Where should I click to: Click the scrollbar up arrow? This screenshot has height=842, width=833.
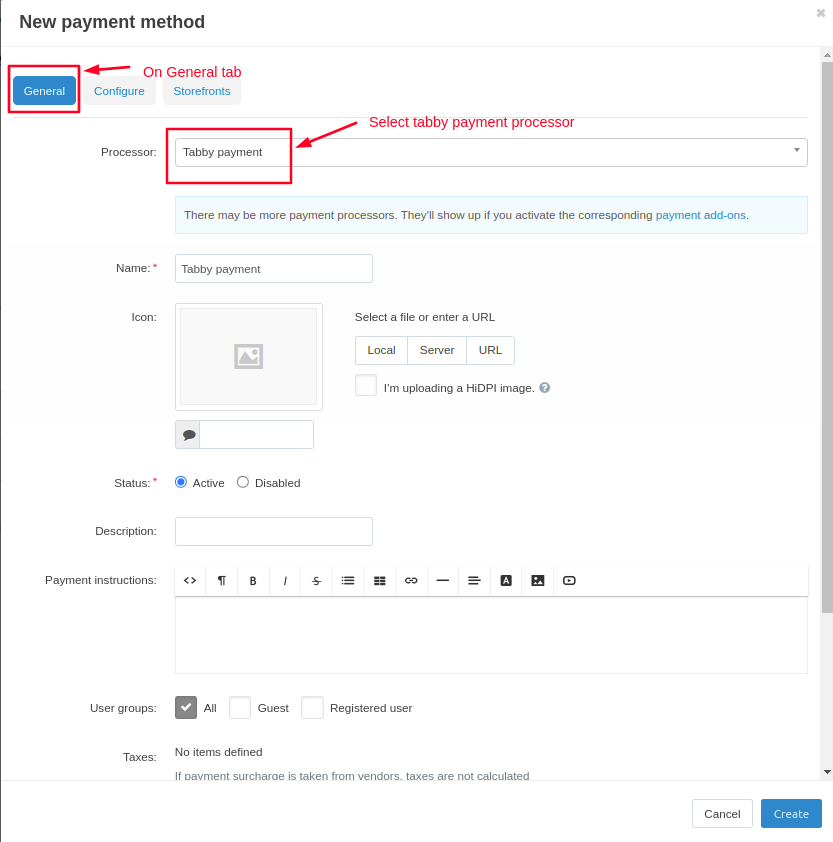(827, 54)
